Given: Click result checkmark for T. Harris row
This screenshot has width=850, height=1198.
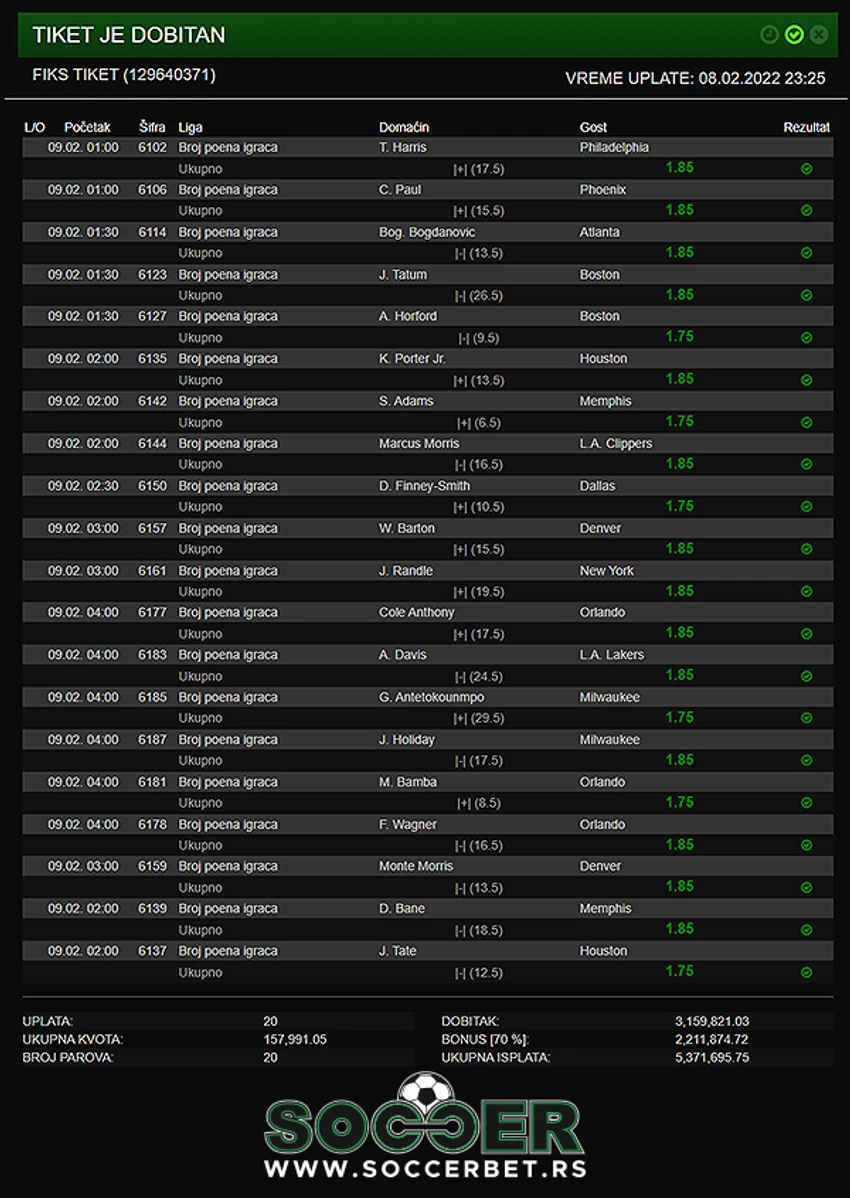Looking at the screenshot, I should (x=806, y=169).
